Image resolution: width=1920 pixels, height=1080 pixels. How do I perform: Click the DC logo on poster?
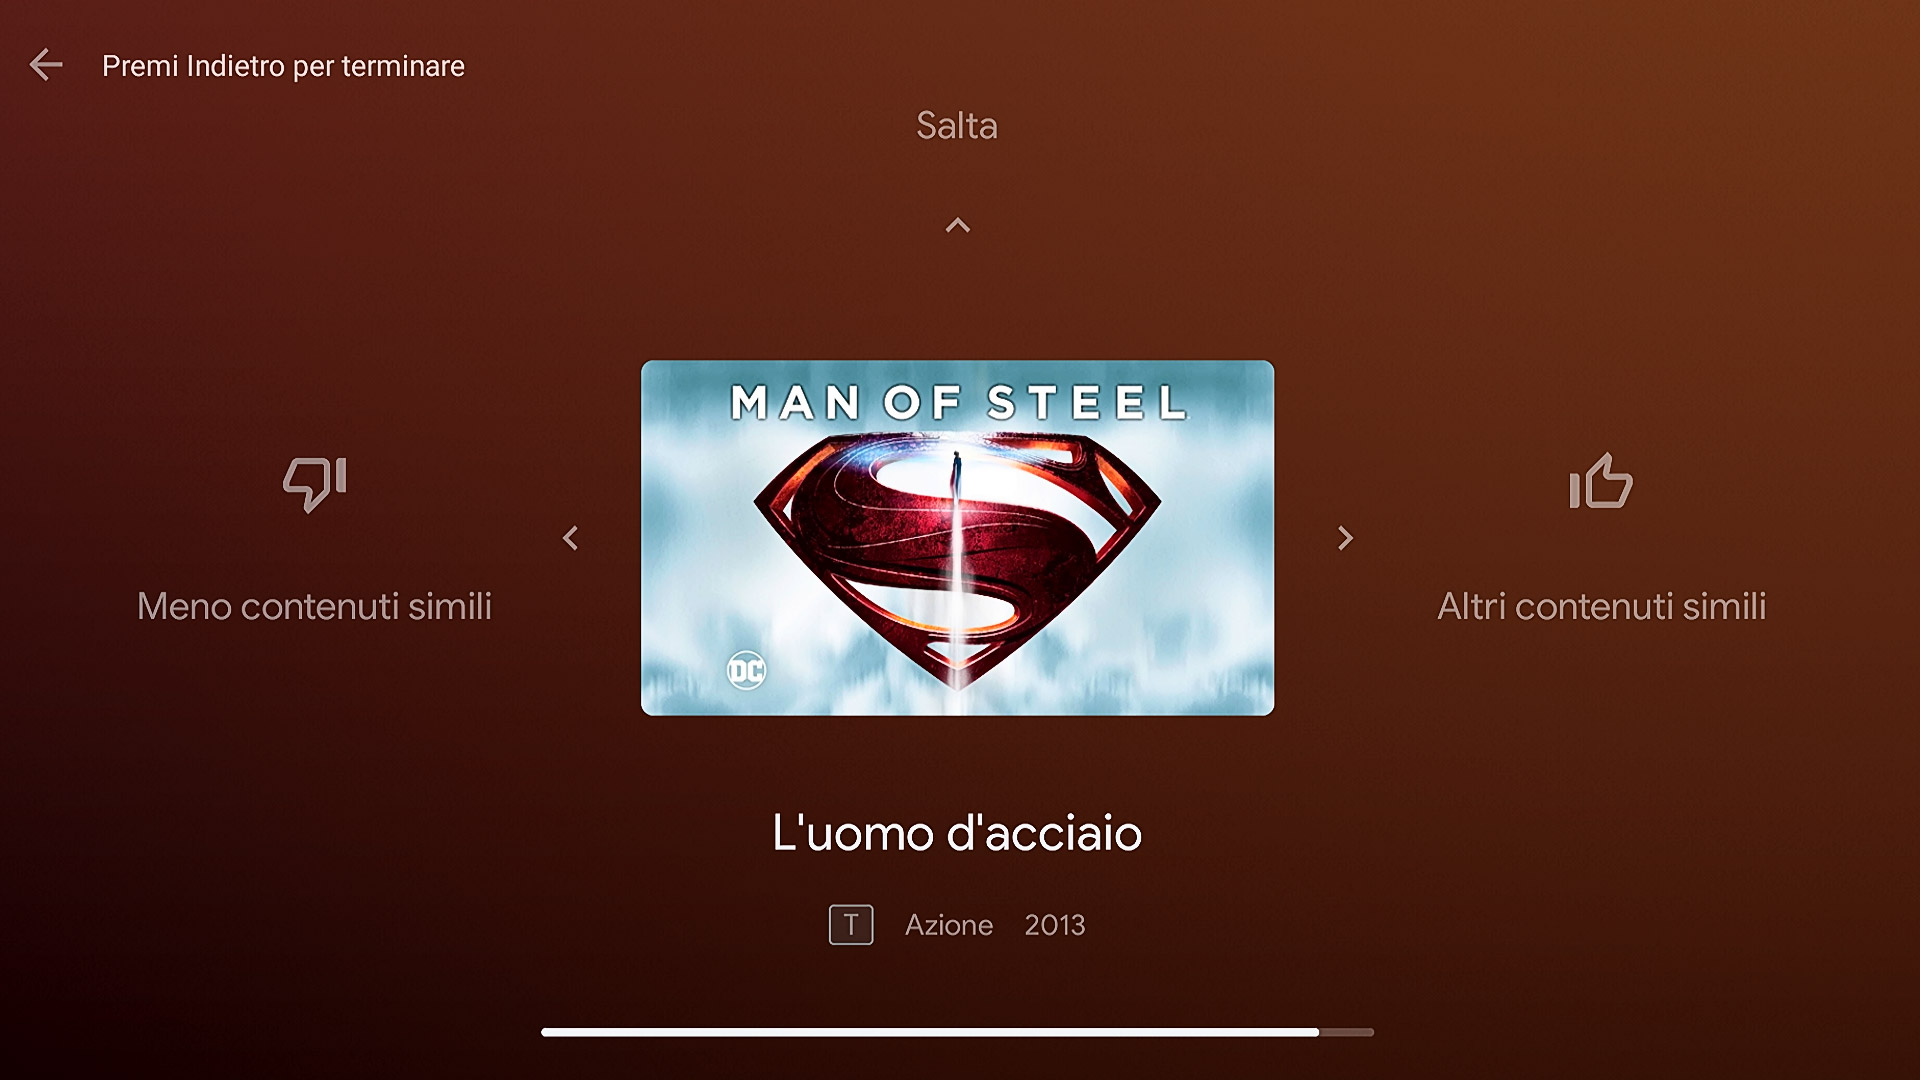[746, 671]
